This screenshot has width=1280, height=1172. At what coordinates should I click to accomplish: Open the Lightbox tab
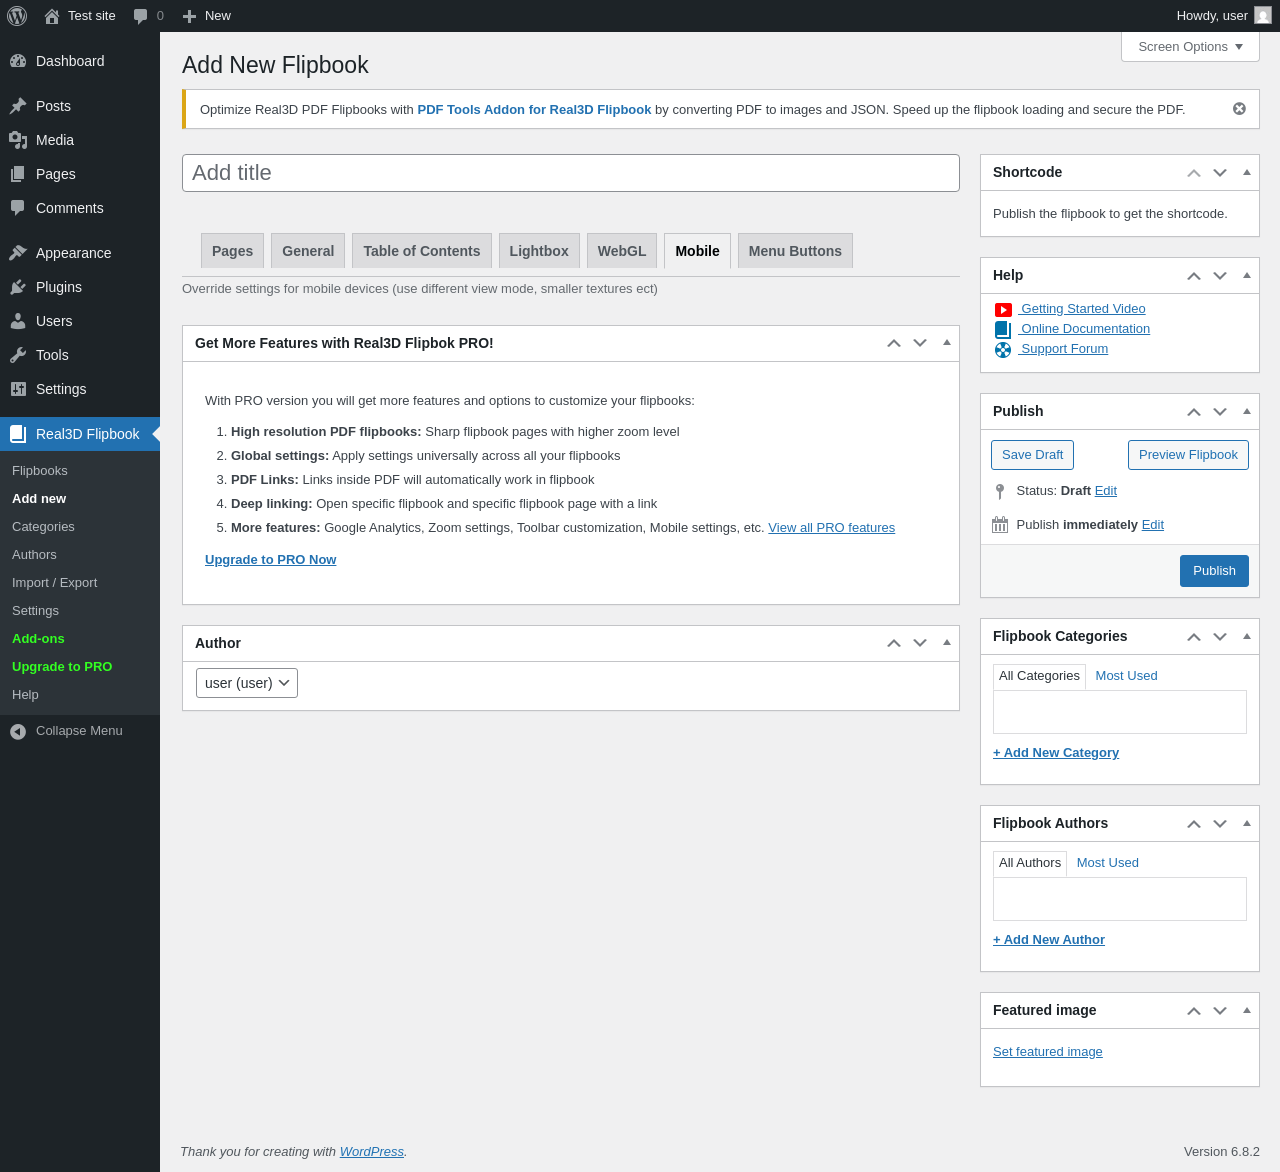pyautogui.click(x=539, y=251)
